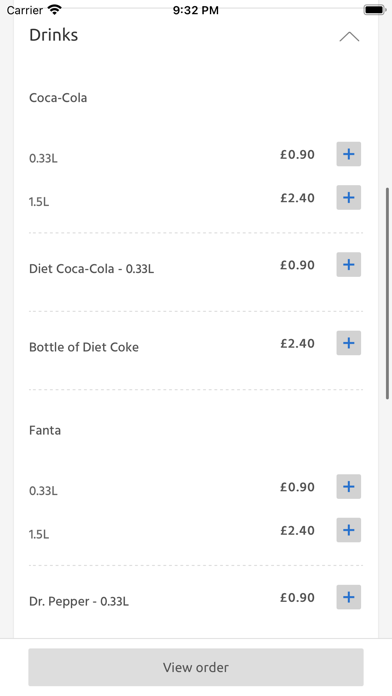Add Dr. Pepper 0.33L to order
Screen dimensions: 392x696
(x=348, y=597)
